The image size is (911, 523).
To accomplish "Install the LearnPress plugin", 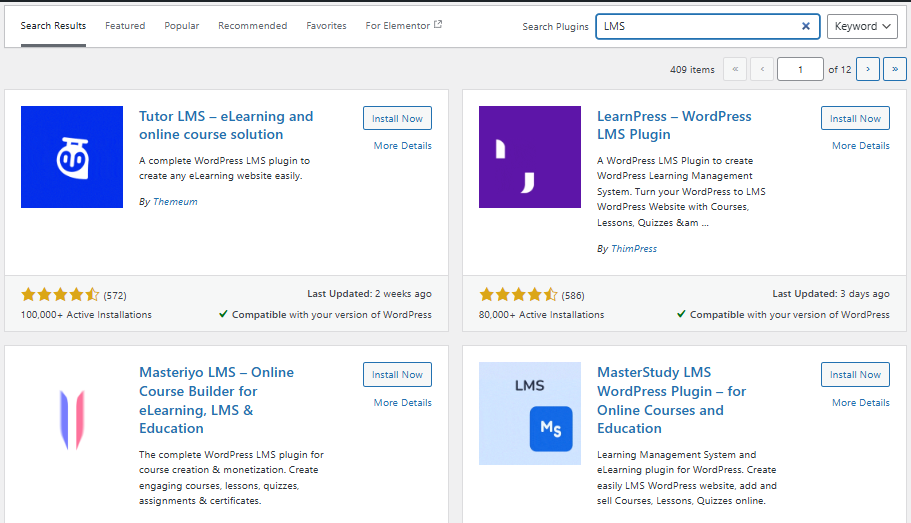I will [855, 119].
